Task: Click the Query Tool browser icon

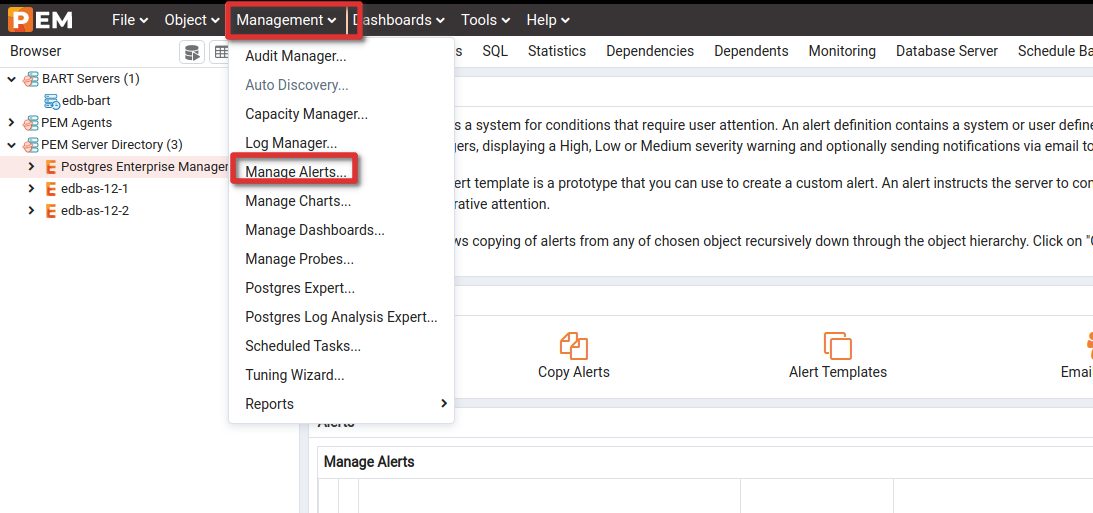Action: click(x=192, y=52)
